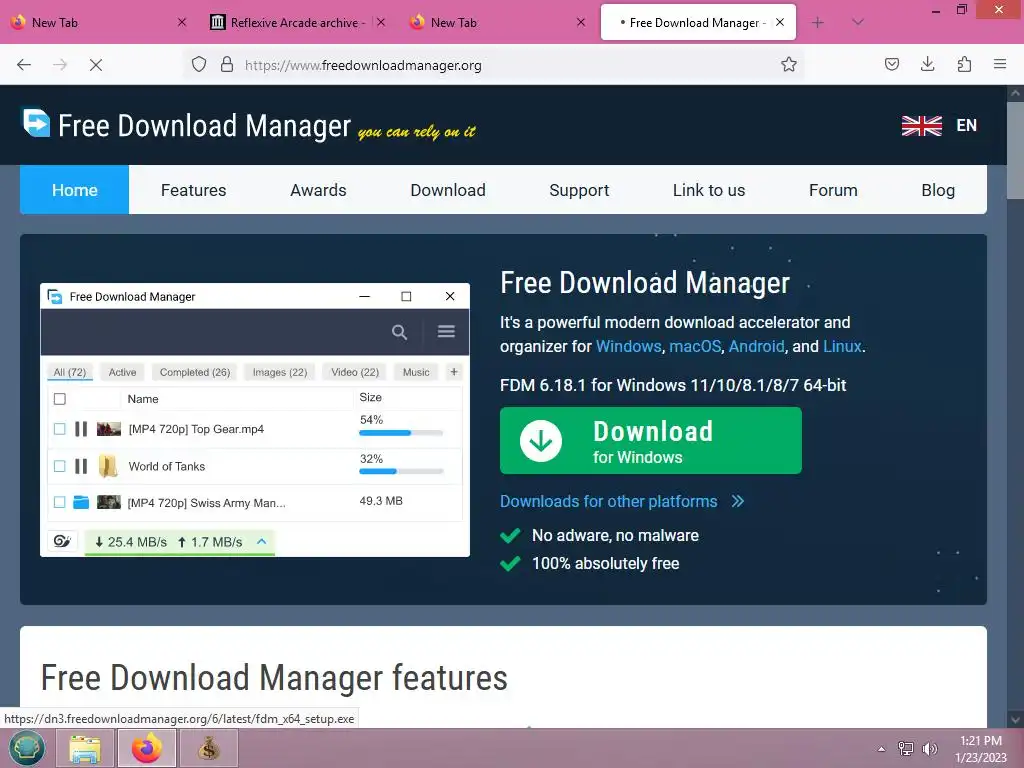Select the Images (22) filter
The width and height of the screenshot is (1024, 768).
coord(280,372)
